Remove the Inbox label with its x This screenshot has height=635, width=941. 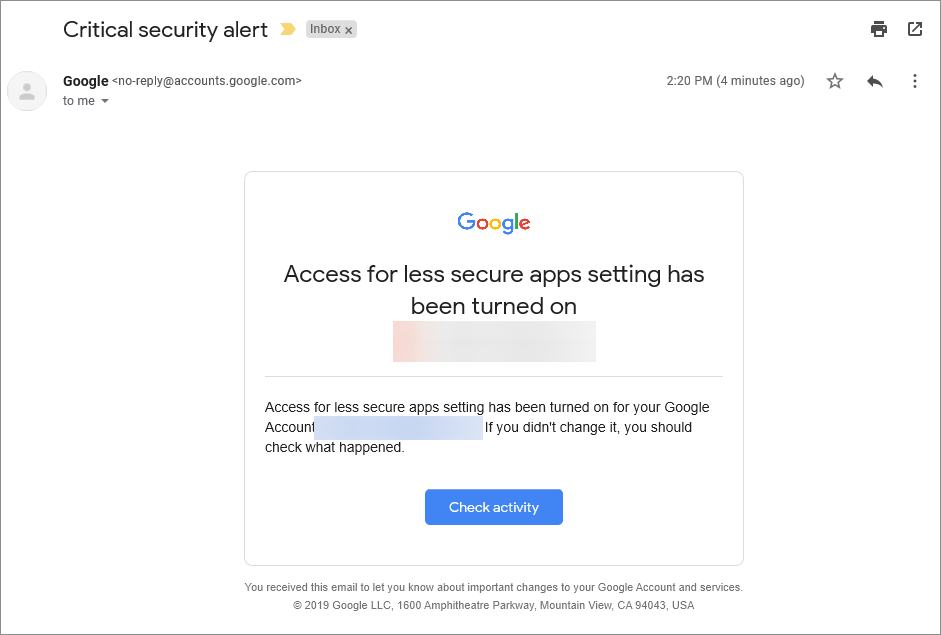coord(349,30)
